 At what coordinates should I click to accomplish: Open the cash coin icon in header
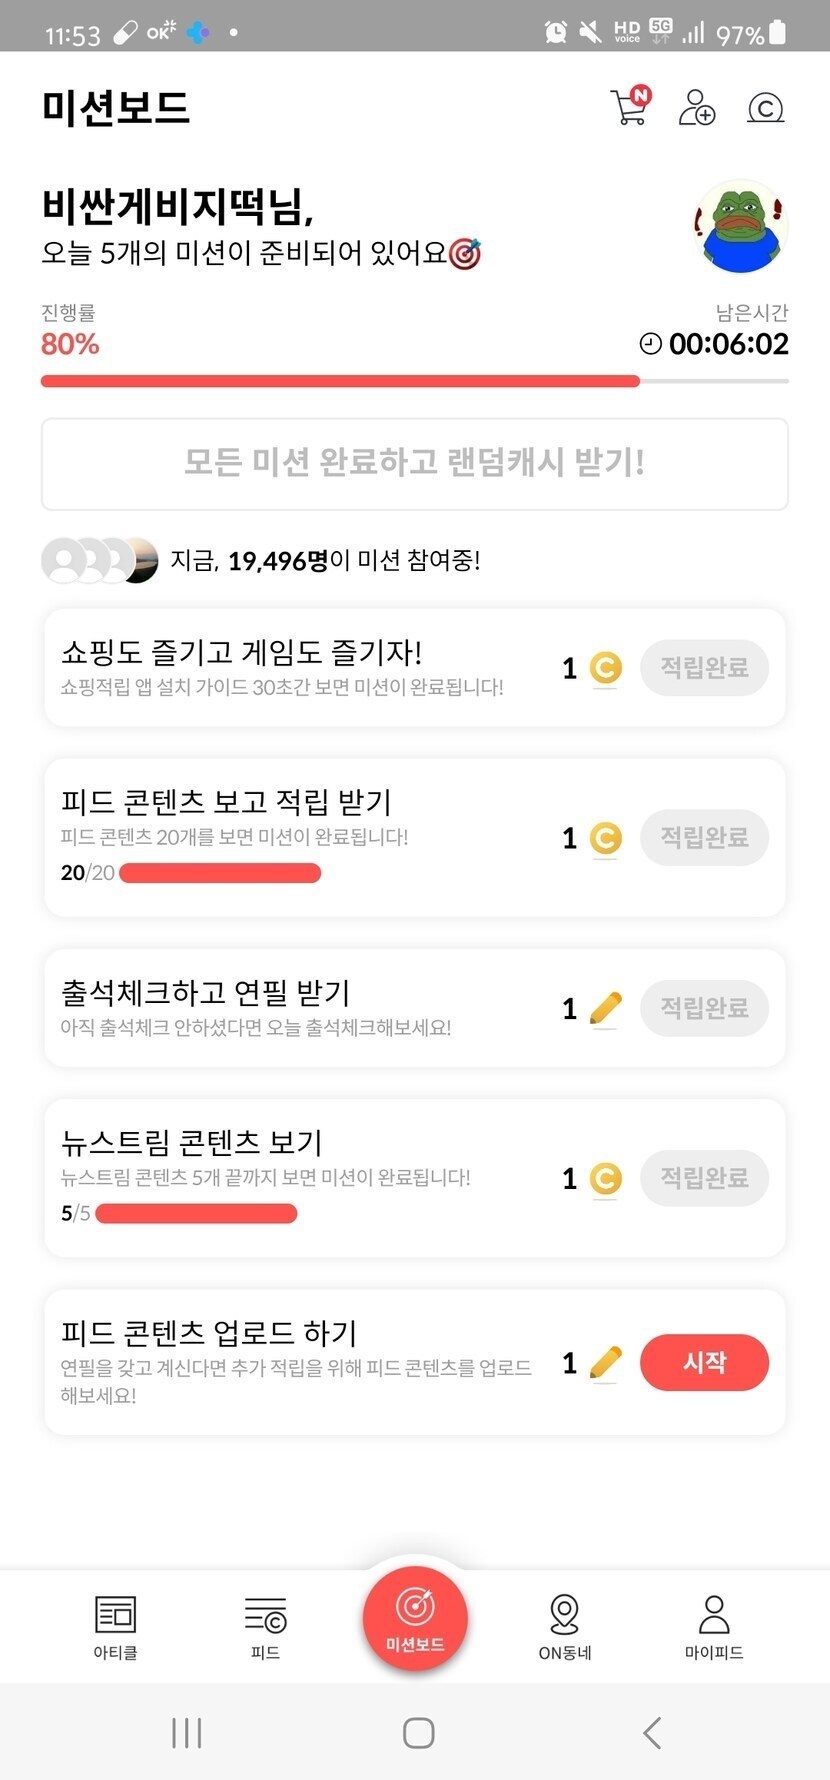point(765,107)
